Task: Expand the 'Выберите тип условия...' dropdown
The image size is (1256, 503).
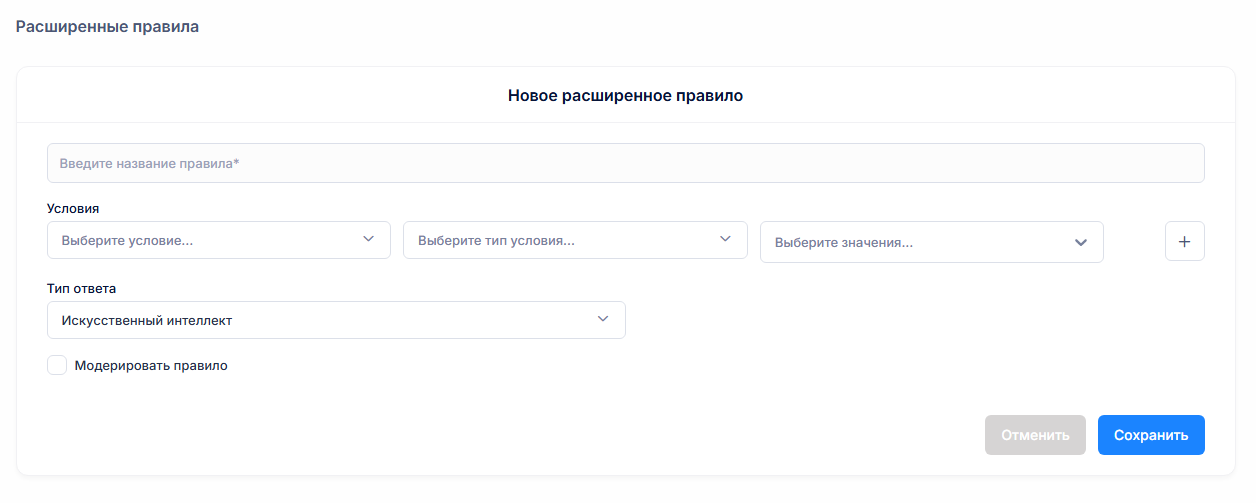Action: click(560, 241)
